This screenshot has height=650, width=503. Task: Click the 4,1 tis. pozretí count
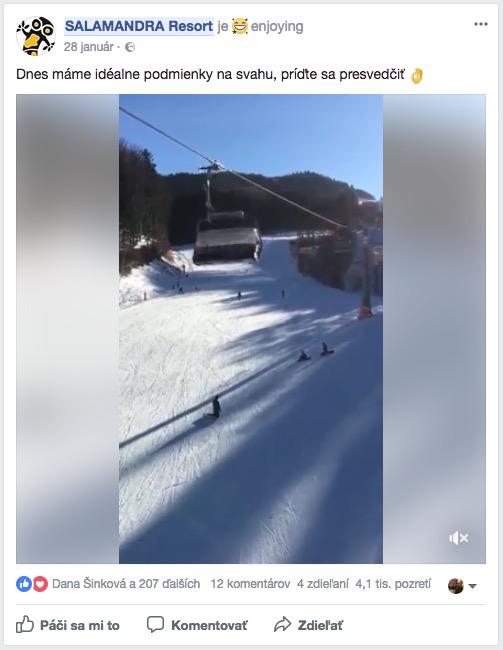[393, 584]
